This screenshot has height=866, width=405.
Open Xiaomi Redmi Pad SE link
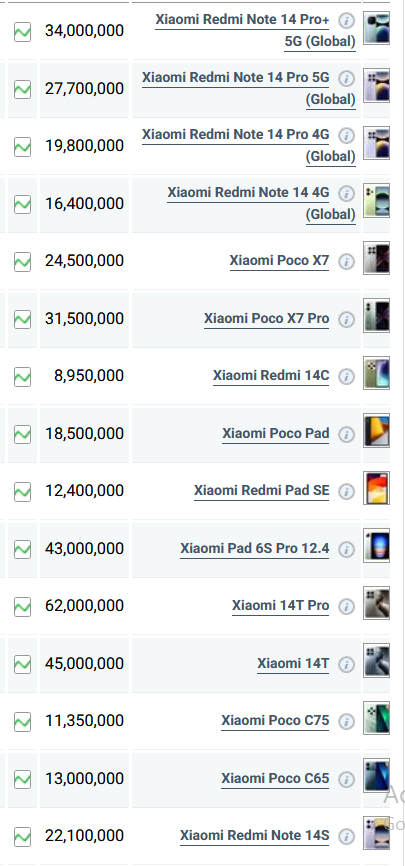point(261,490)
